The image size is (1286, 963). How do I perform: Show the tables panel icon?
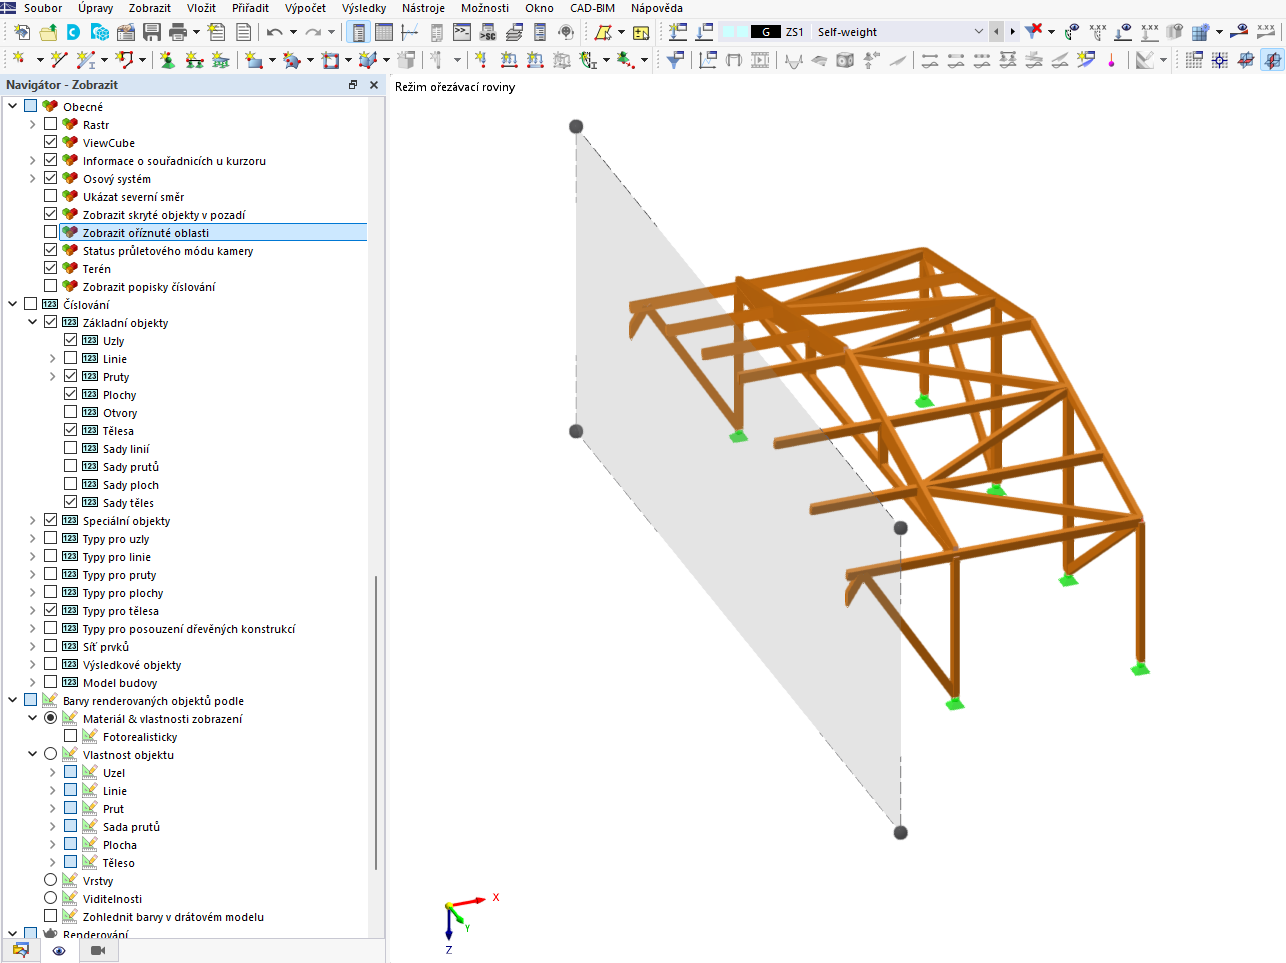pos(384,32)
